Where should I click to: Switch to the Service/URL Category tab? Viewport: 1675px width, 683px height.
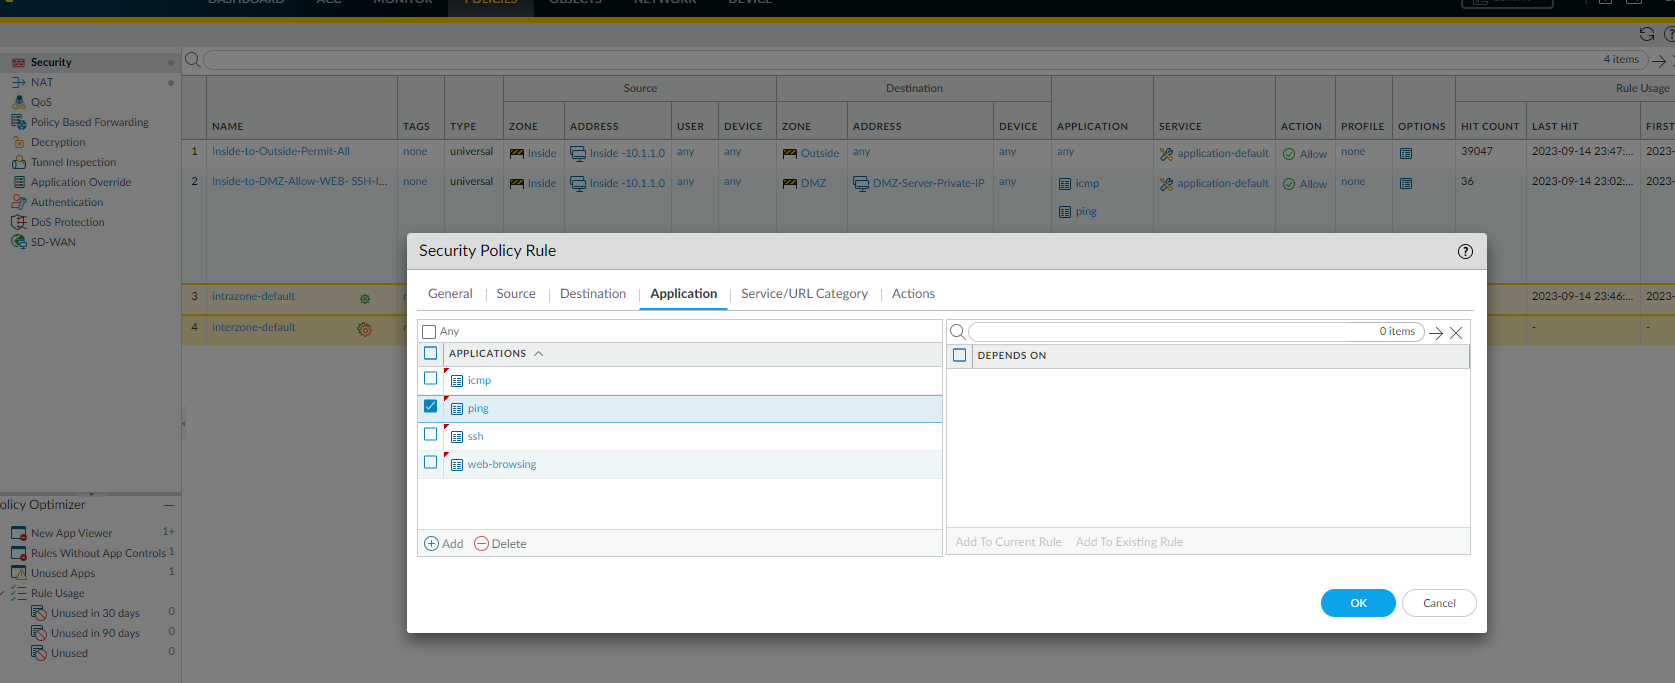(804, 294)
